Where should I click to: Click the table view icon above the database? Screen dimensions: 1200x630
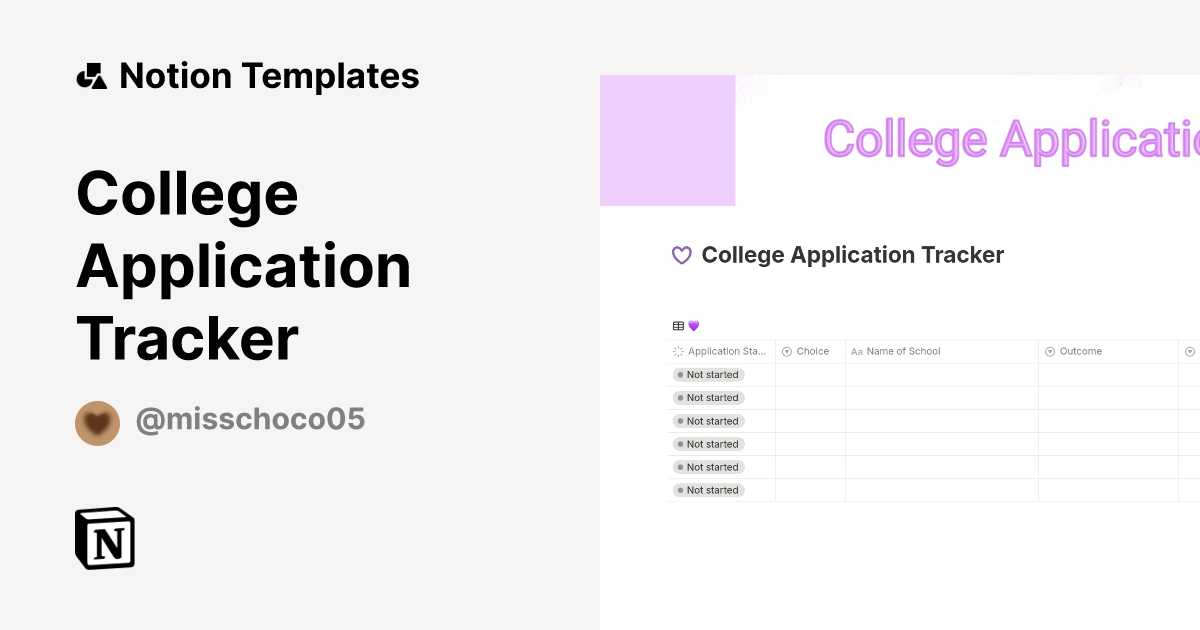pos(678,326)
